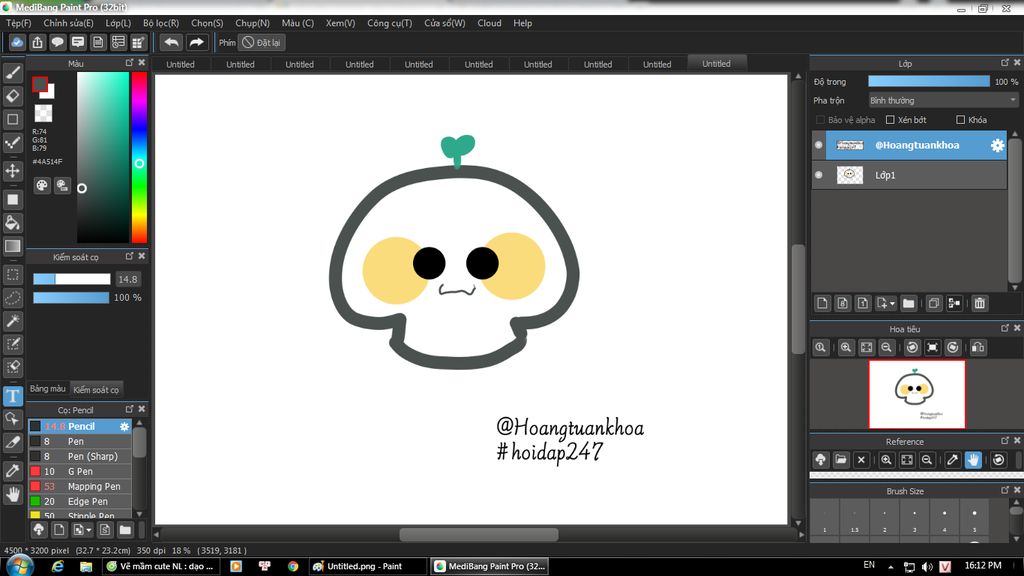Open Pencil brush settings gear
Image resolution: width=1024 pixels, height=576 pixels.
124,426
